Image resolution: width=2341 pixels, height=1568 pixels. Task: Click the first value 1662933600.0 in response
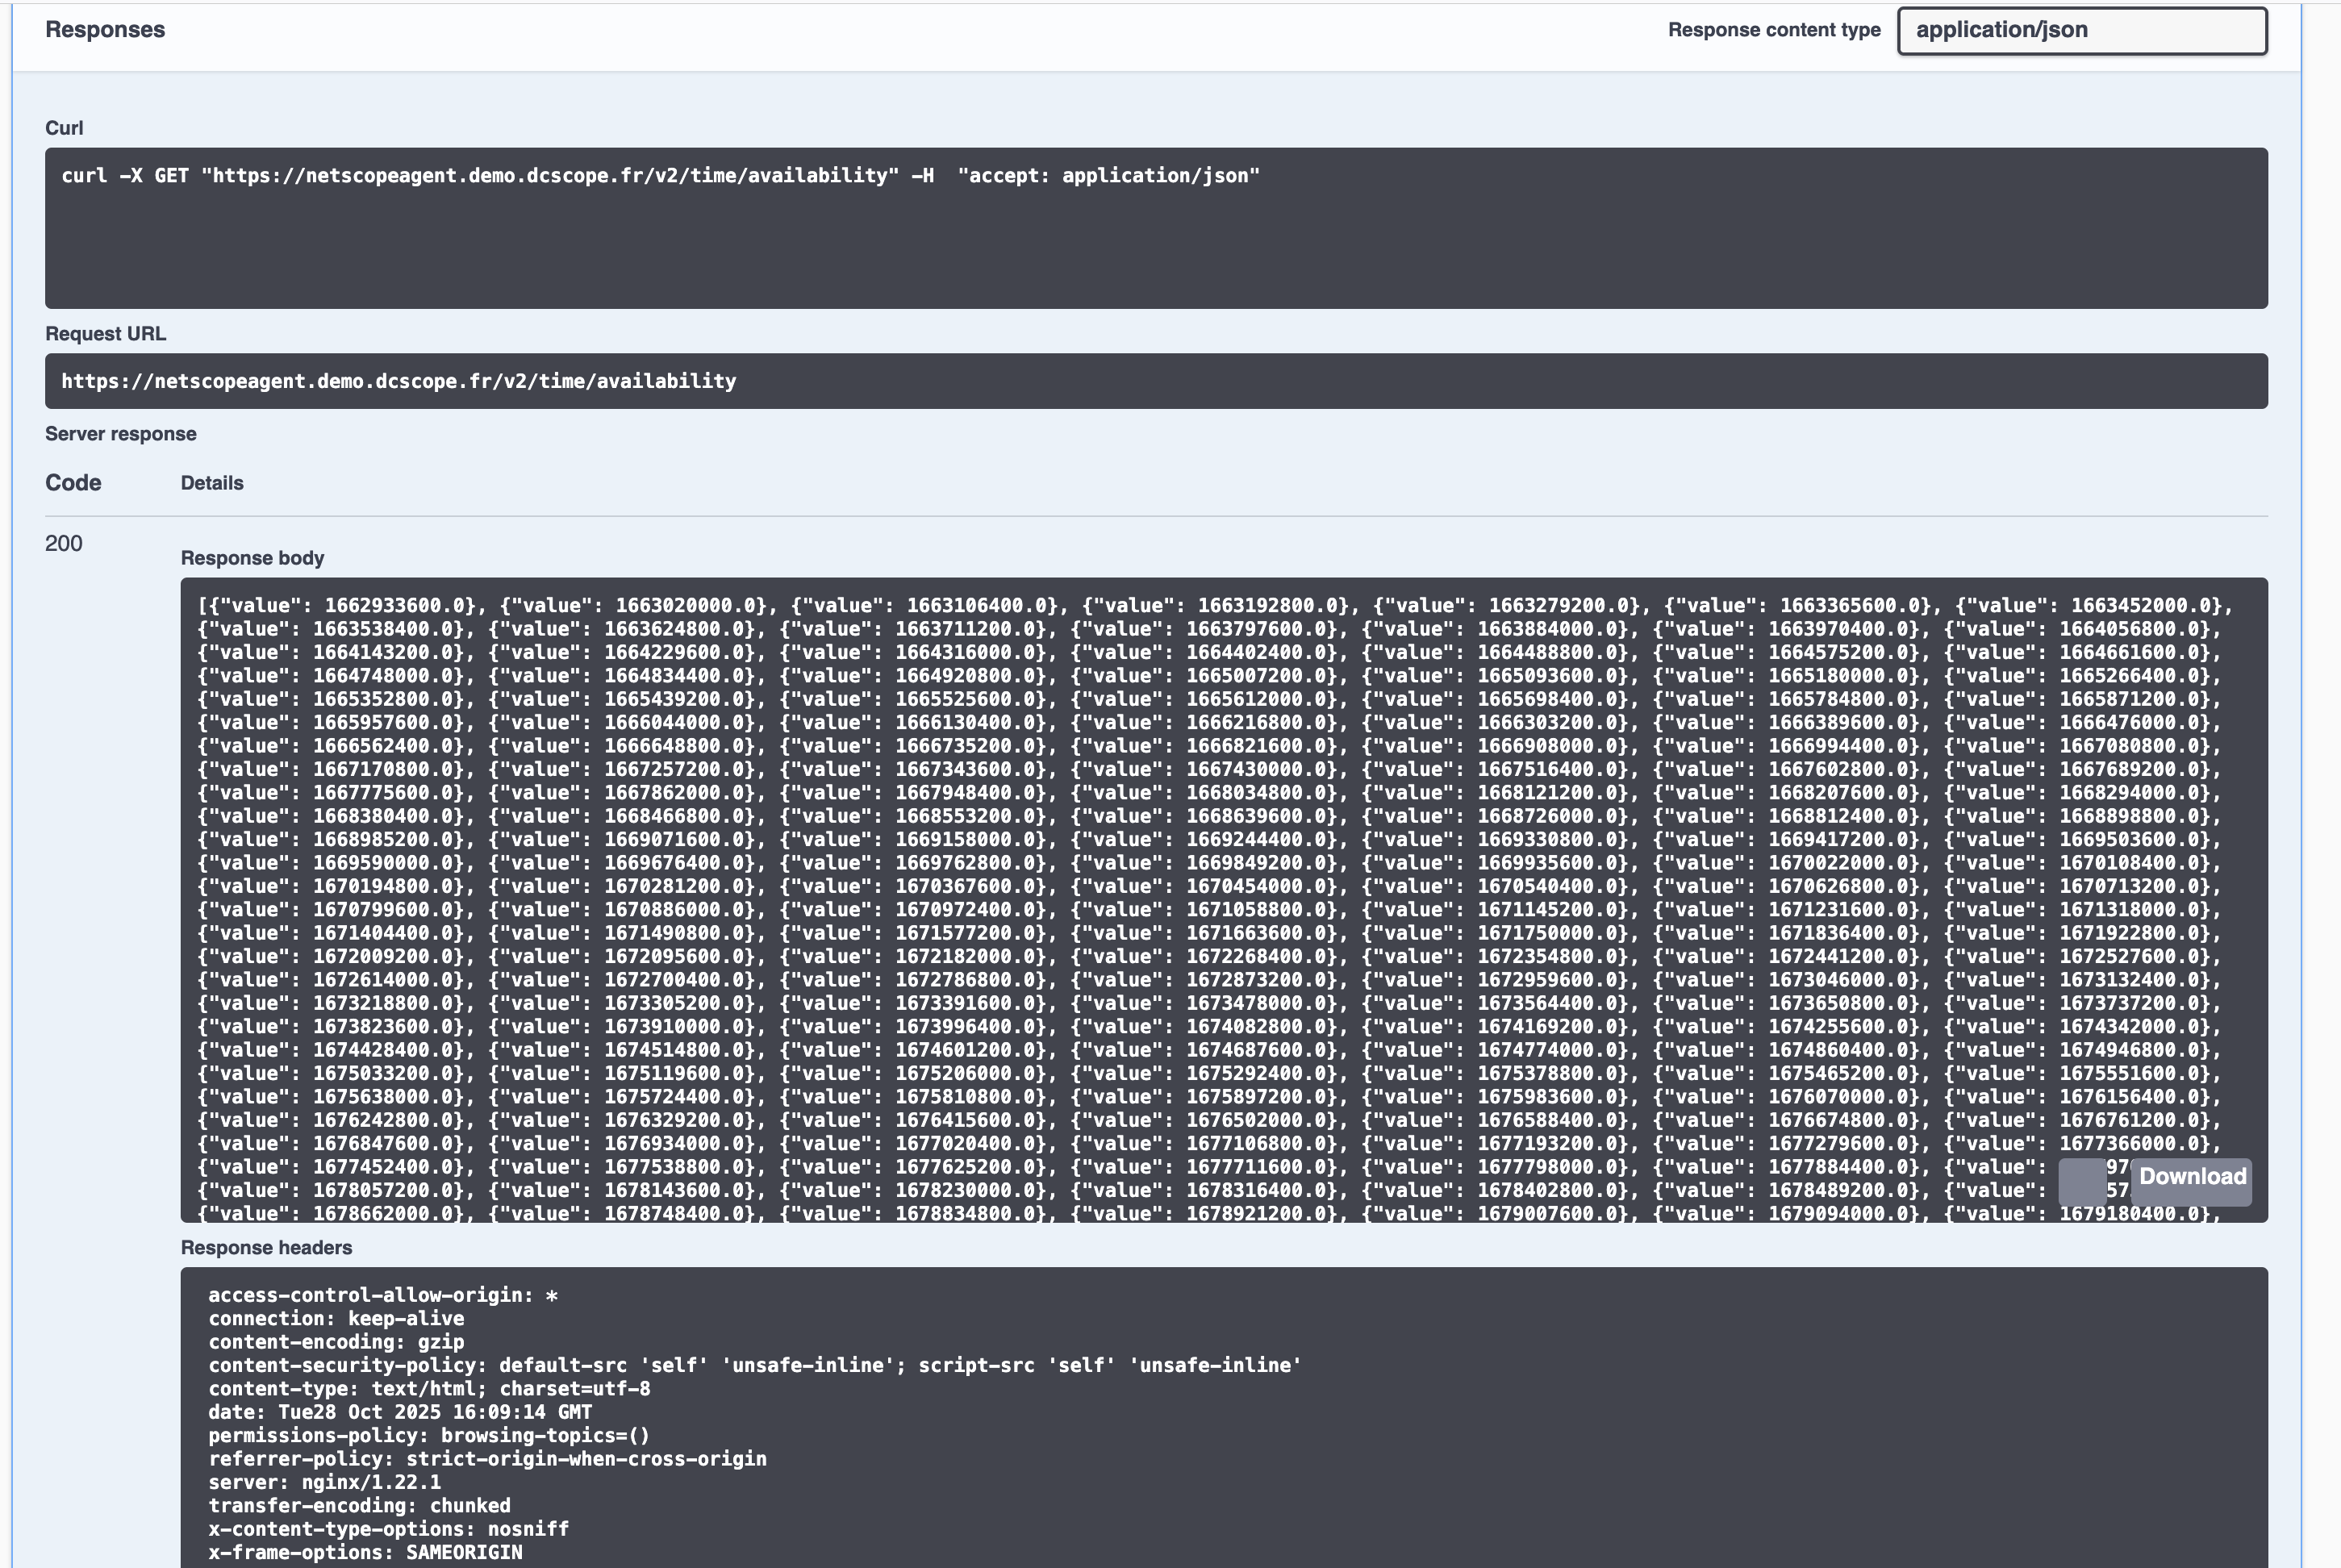pyautogui.click(x=394, y=606)
